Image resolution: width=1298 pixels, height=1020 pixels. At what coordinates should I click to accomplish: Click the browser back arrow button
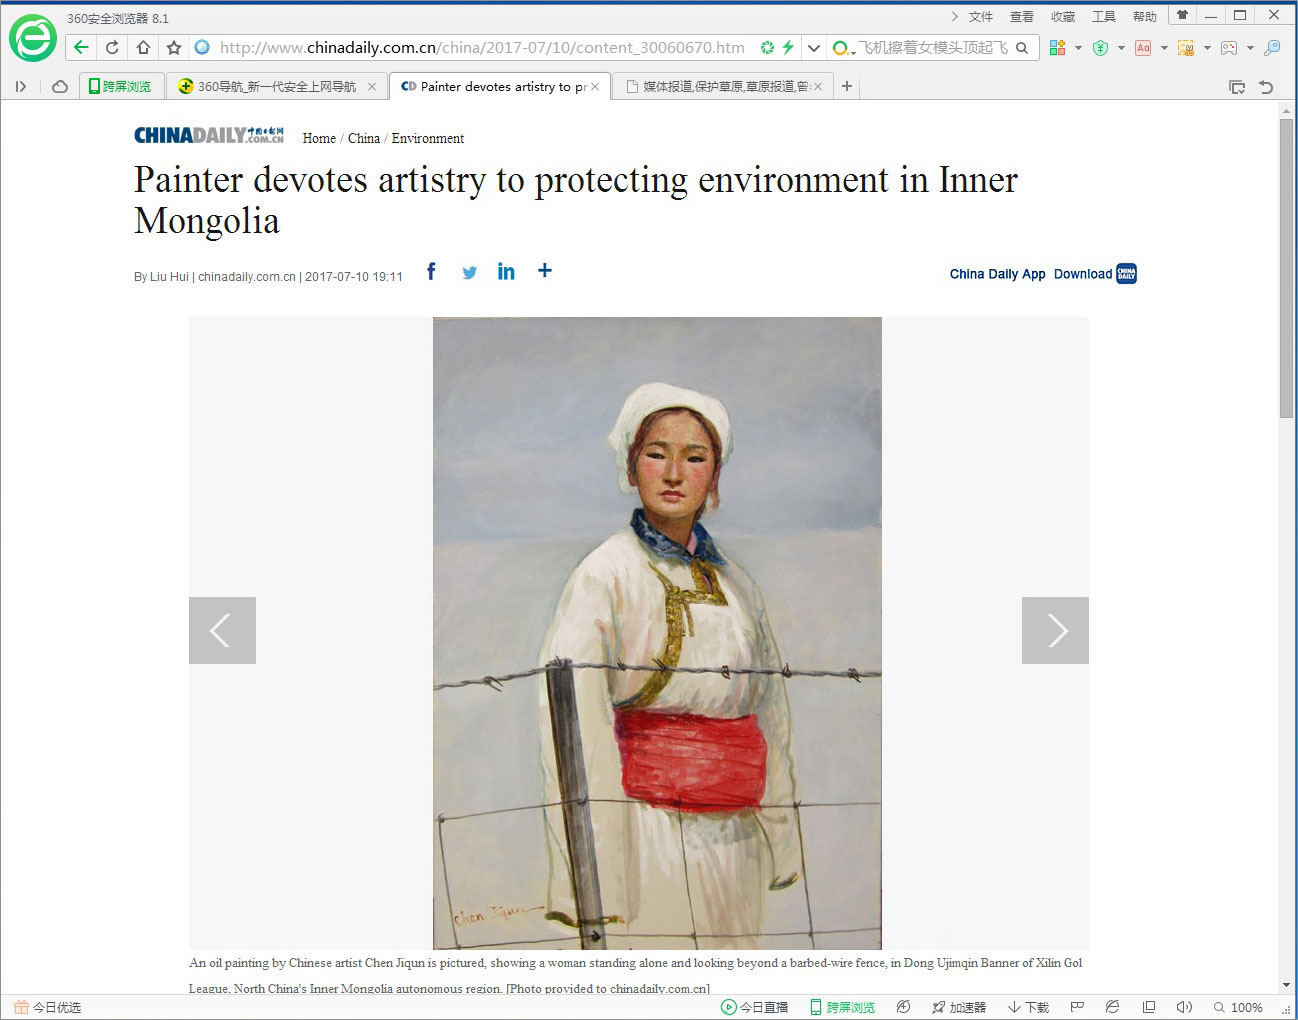point(81,47)
